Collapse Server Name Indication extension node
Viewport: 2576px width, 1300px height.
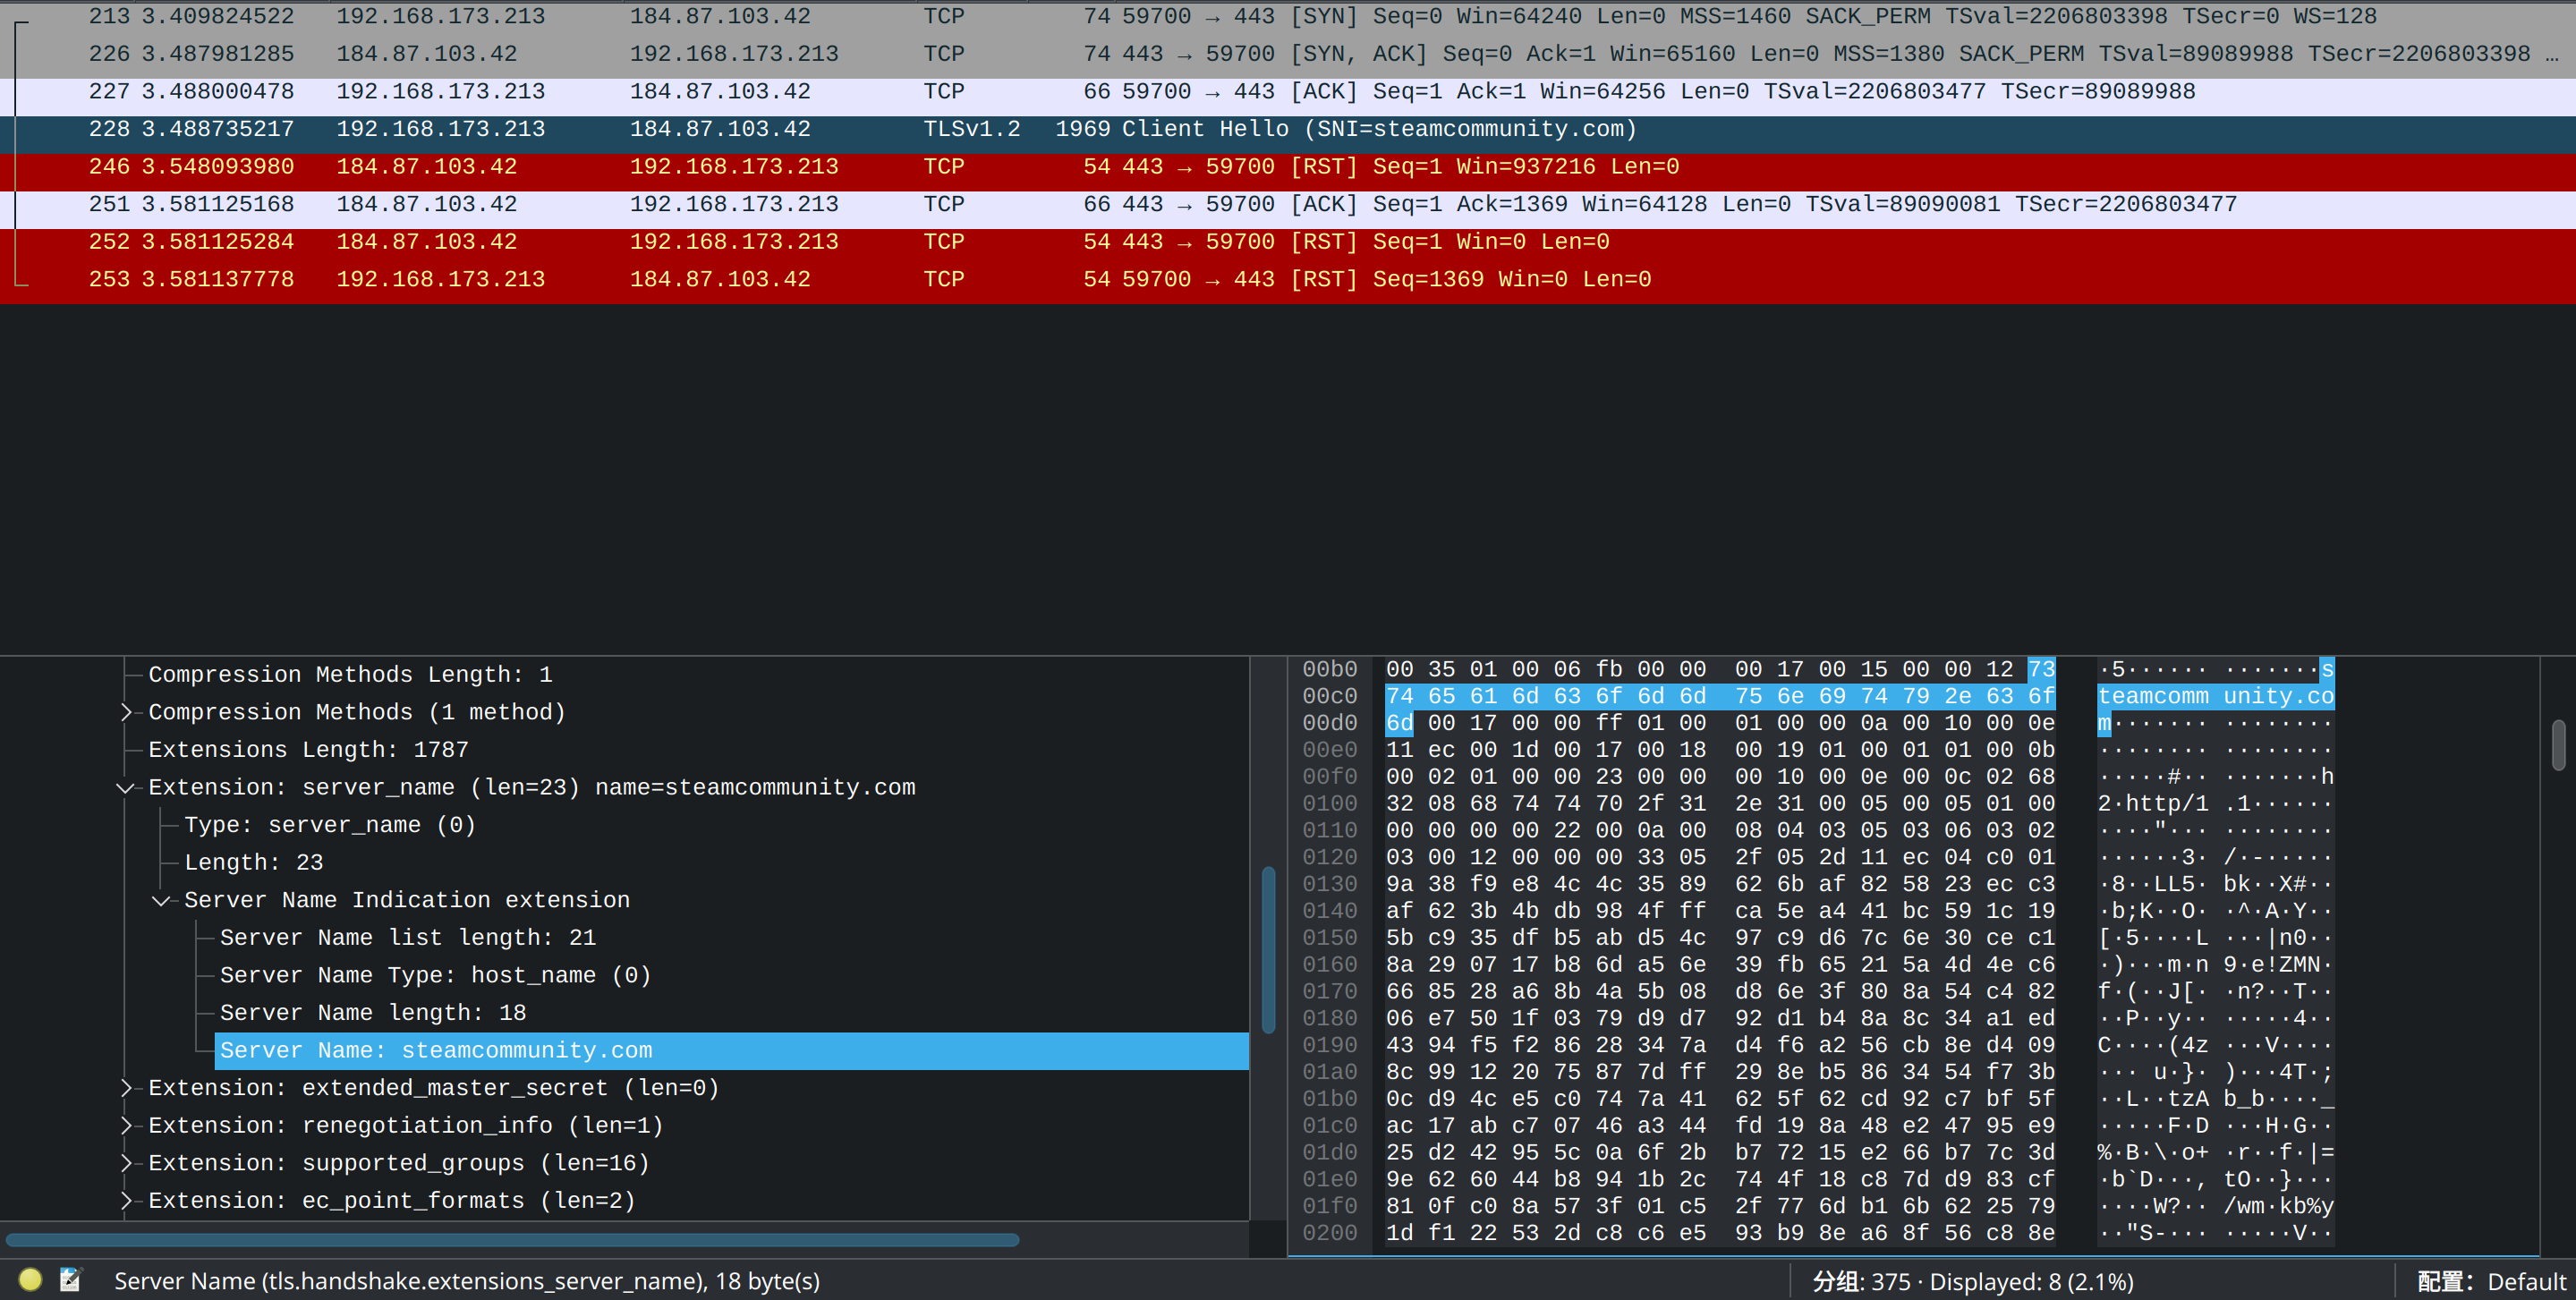[x=161, y=901]
